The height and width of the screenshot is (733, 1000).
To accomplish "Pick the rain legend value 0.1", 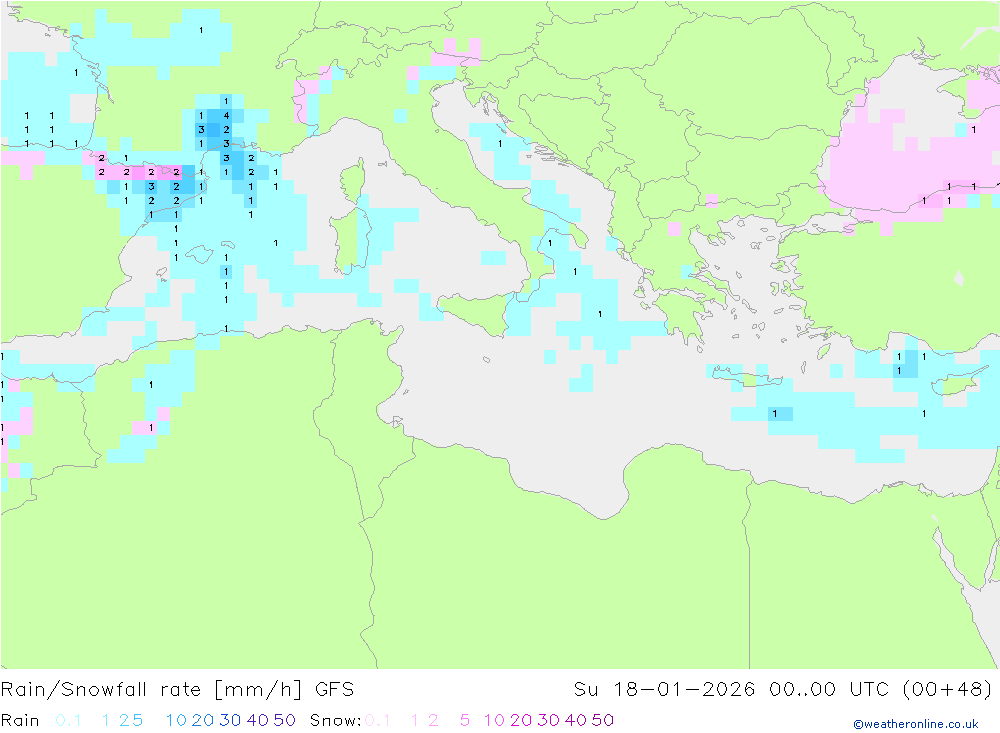I will pyautogui.click(x=68, y=720).
